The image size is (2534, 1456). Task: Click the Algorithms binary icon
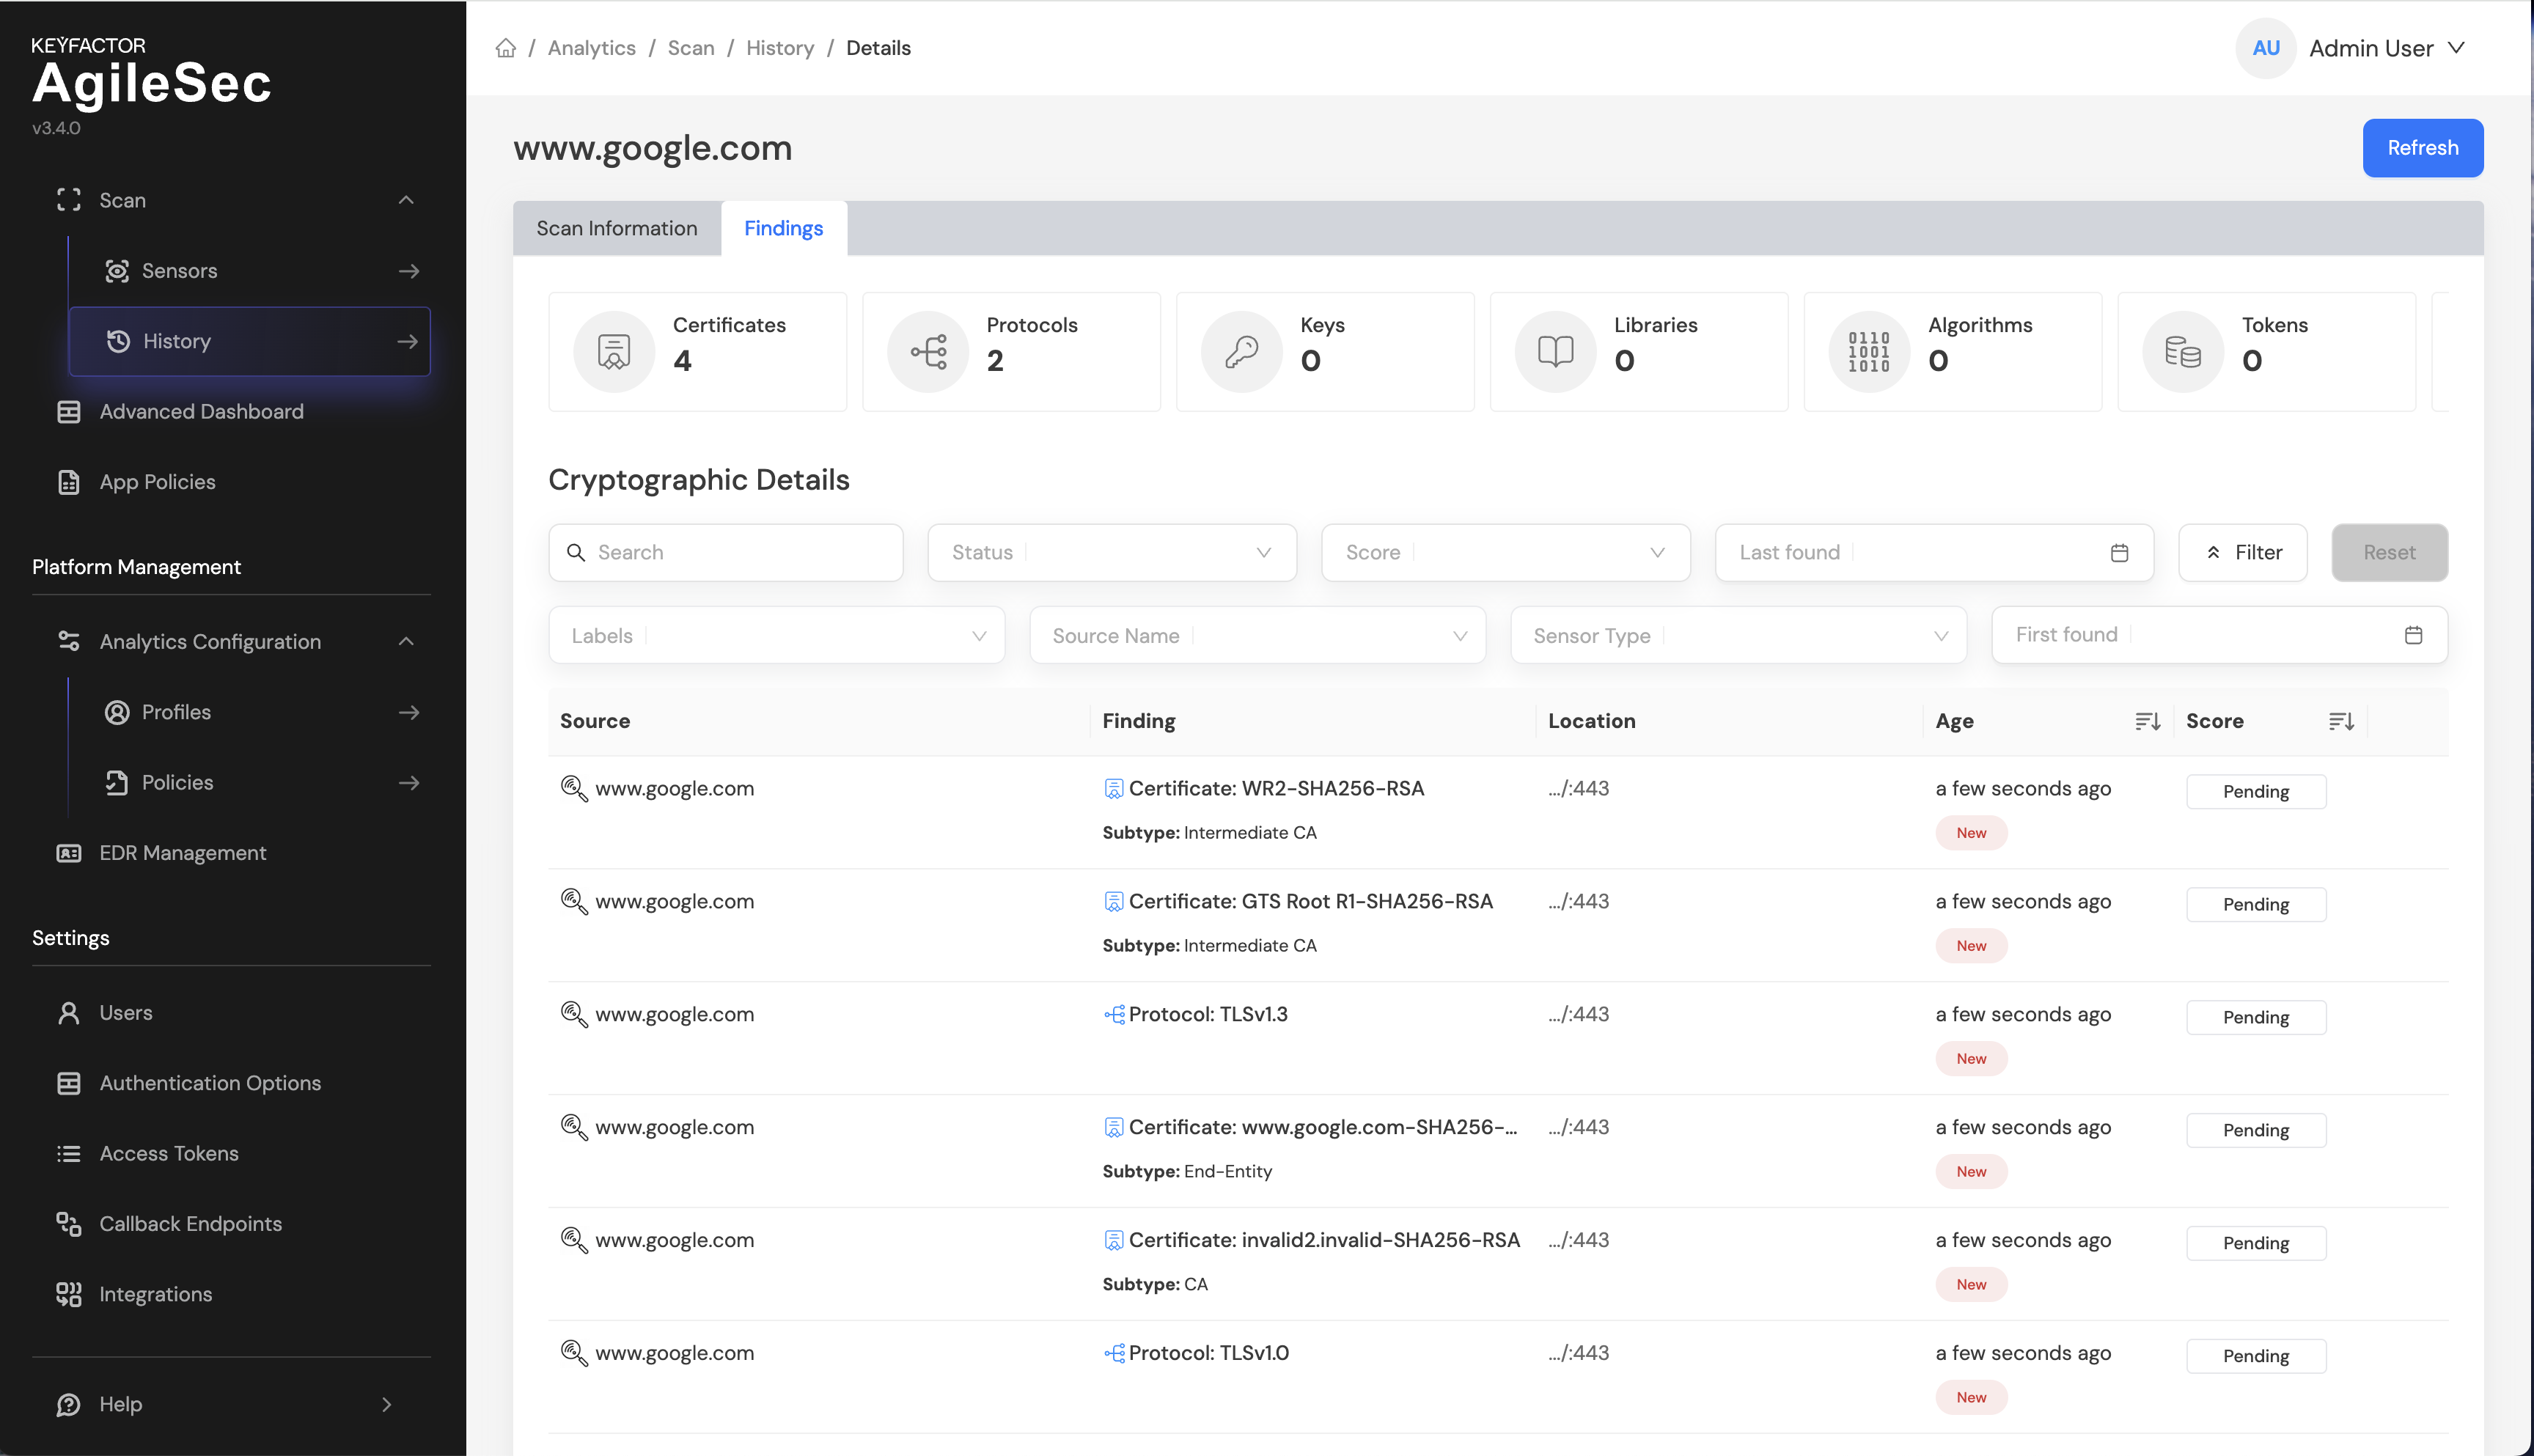coord(1868,351)
